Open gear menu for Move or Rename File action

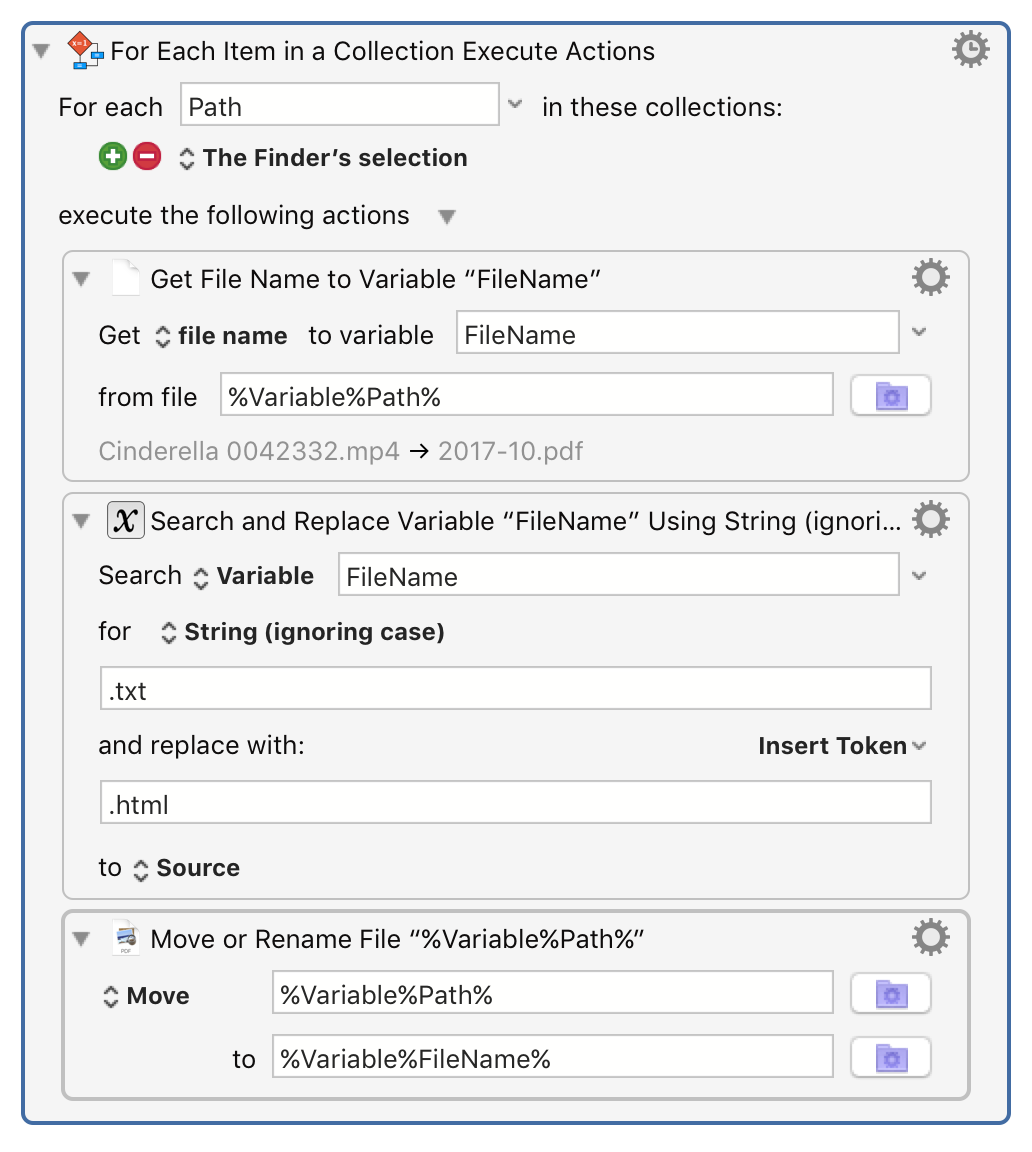pos(931,938)
